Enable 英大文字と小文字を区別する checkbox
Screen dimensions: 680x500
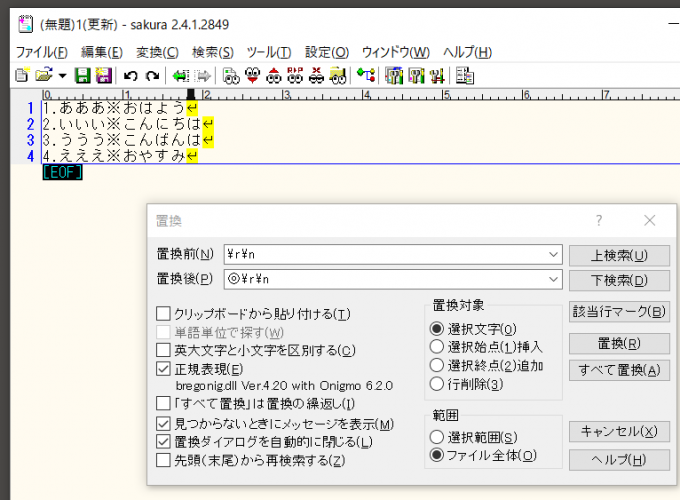pos(164,350)
